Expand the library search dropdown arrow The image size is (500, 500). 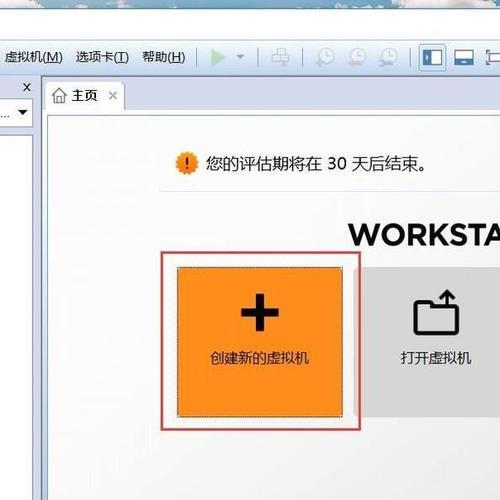tap(23, 112)
